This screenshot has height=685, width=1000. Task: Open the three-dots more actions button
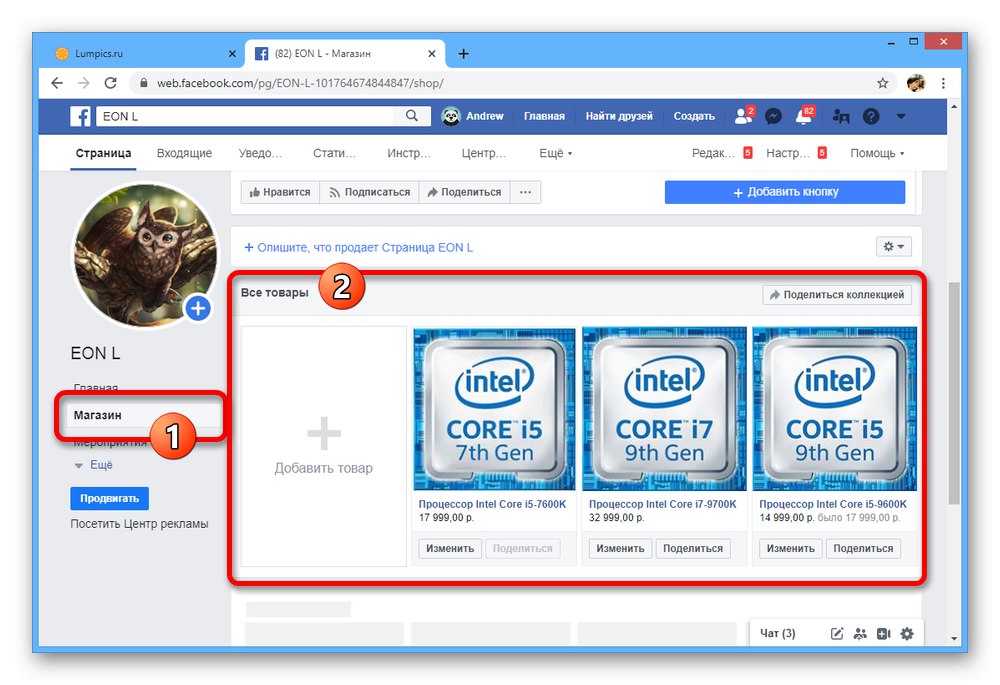tap(526, 192)
